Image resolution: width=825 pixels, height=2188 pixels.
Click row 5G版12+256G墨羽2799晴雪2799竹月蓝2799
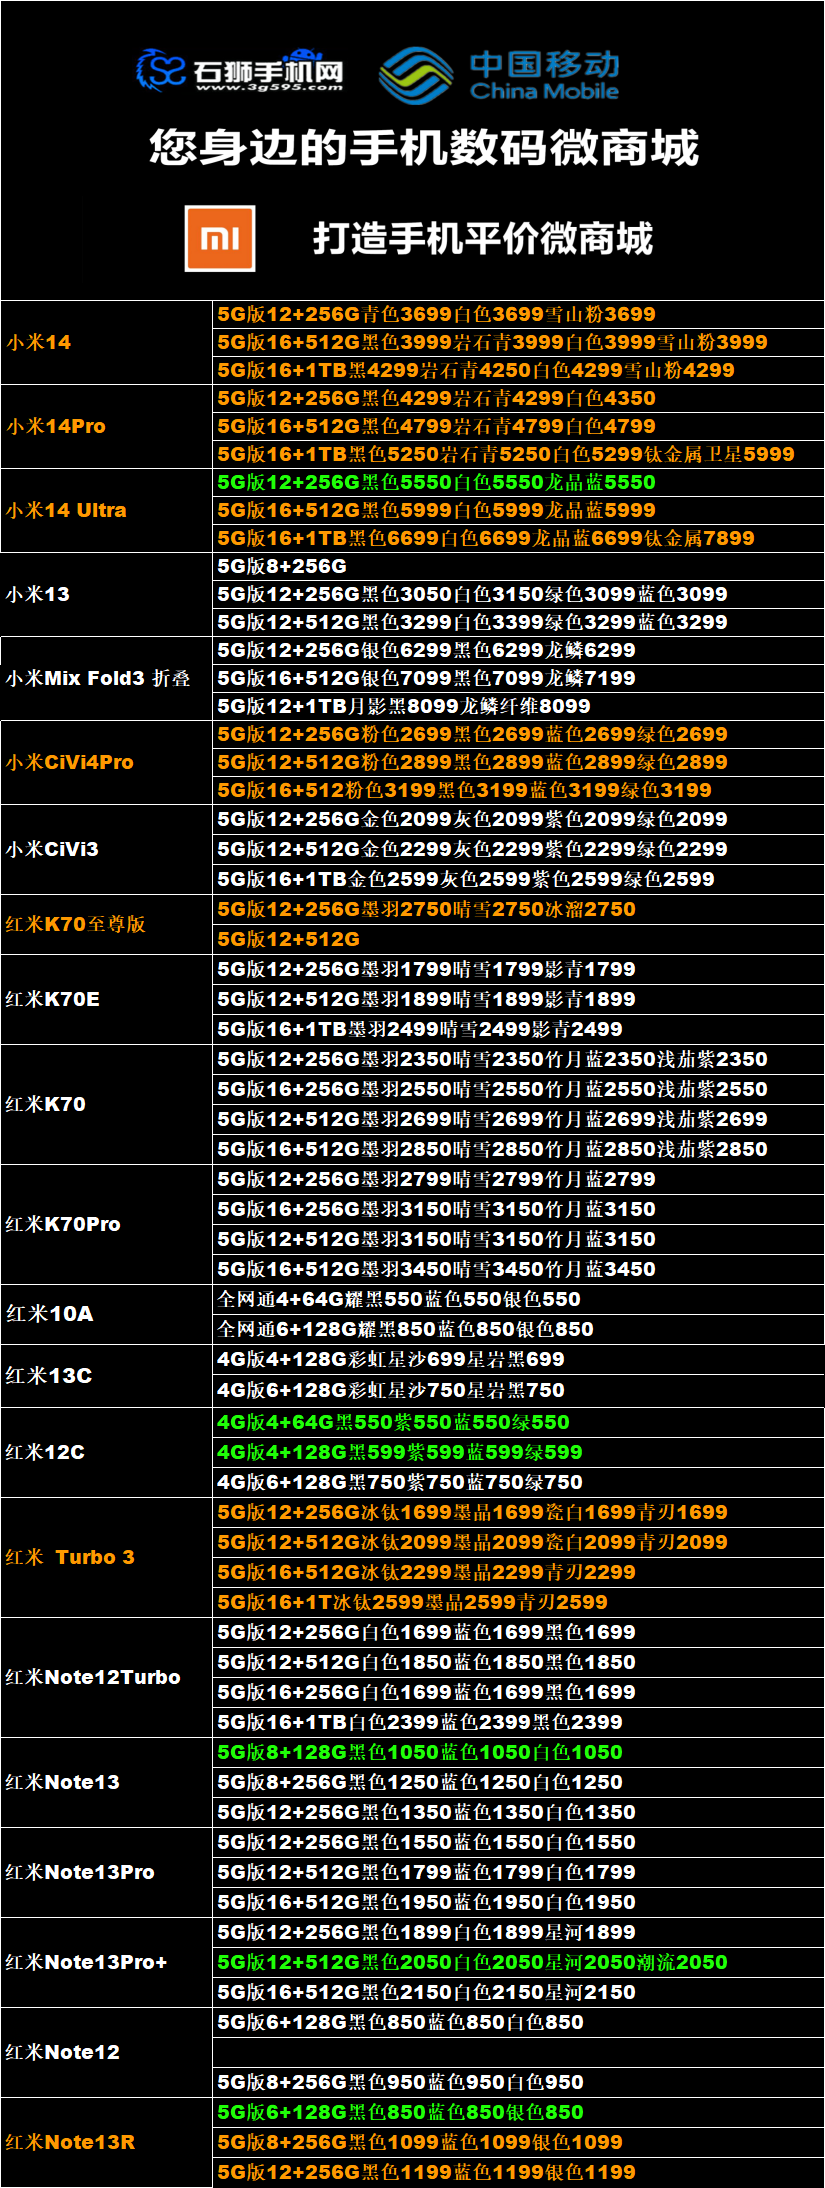pyautogui.click(x=518, y=1179)
